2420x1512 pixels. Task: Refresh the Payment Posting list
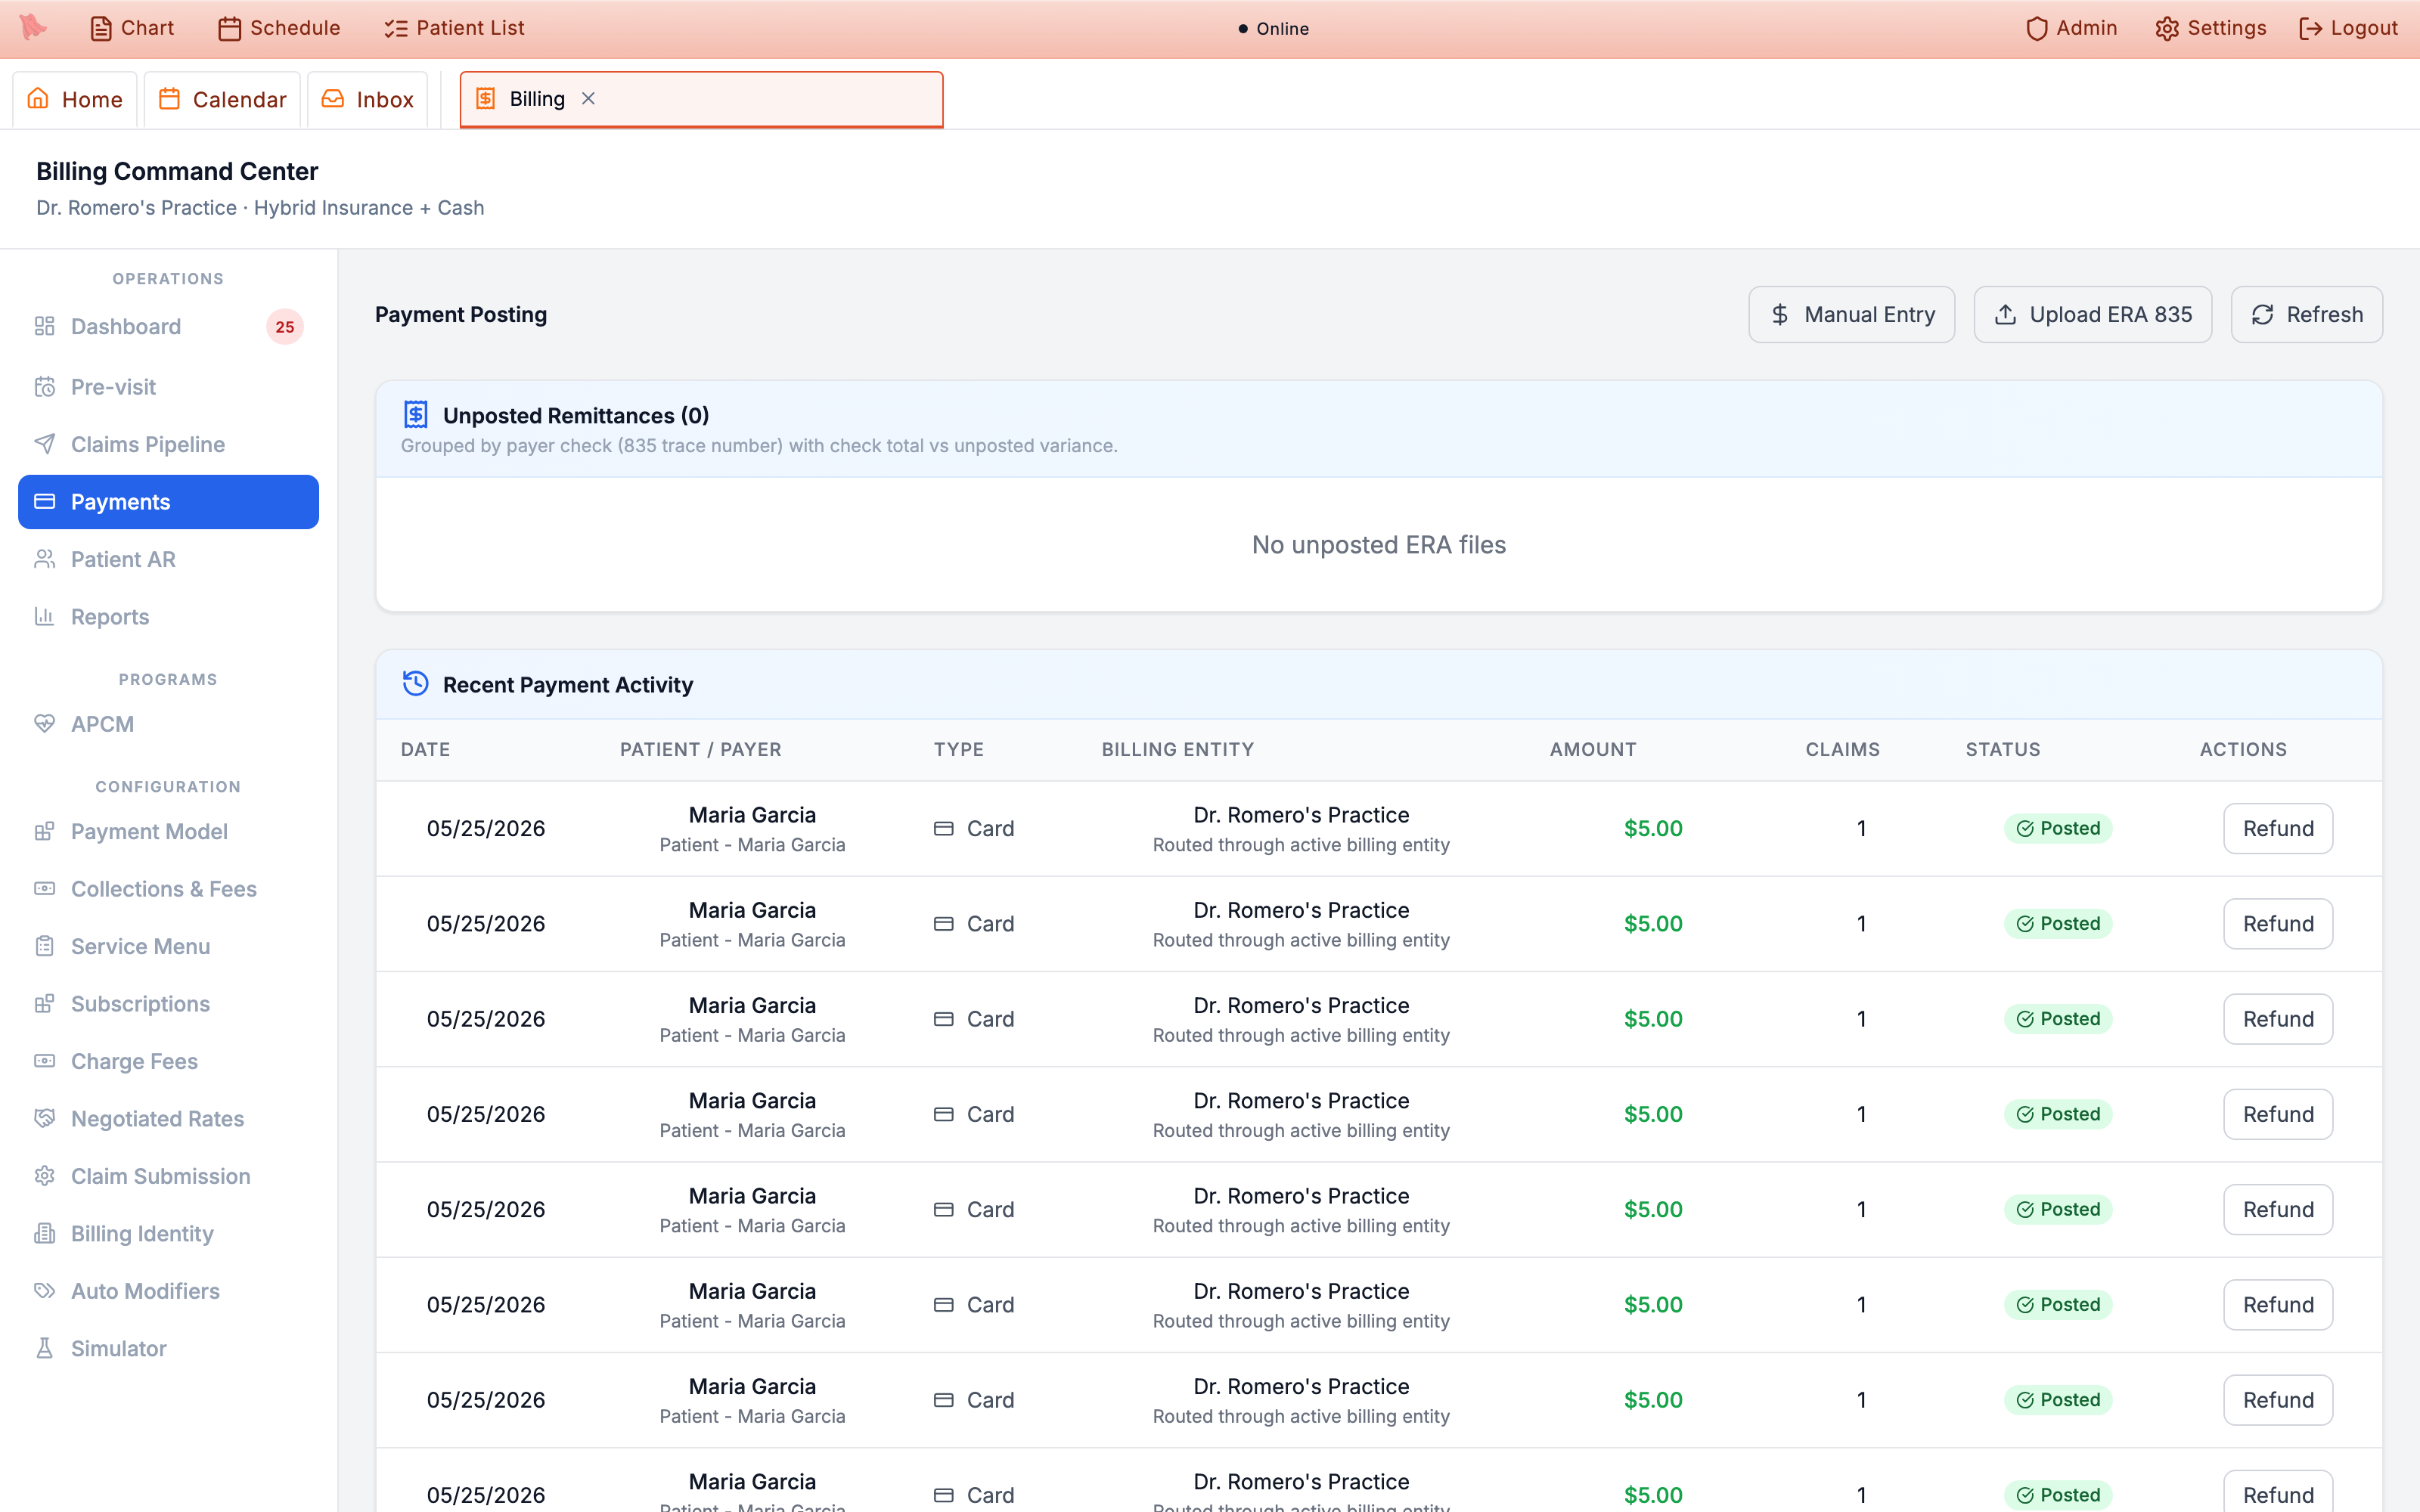click(2306, 315)
